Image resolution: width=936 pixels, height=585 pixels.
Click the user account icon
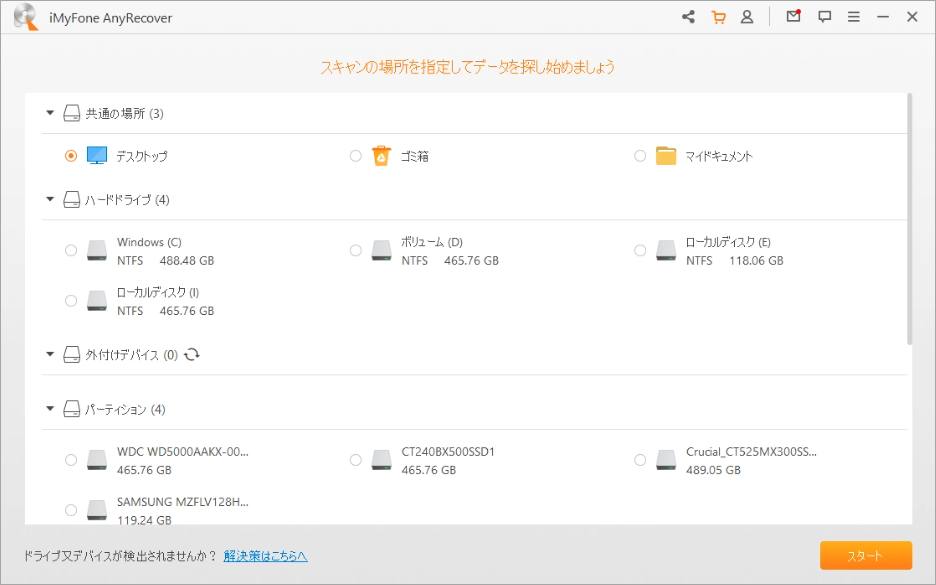[x=747, y=18]
